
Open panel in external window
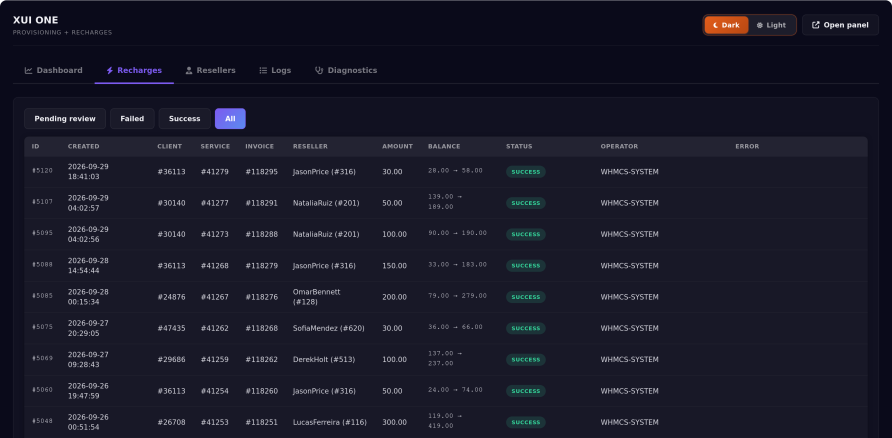coord(840,25)
